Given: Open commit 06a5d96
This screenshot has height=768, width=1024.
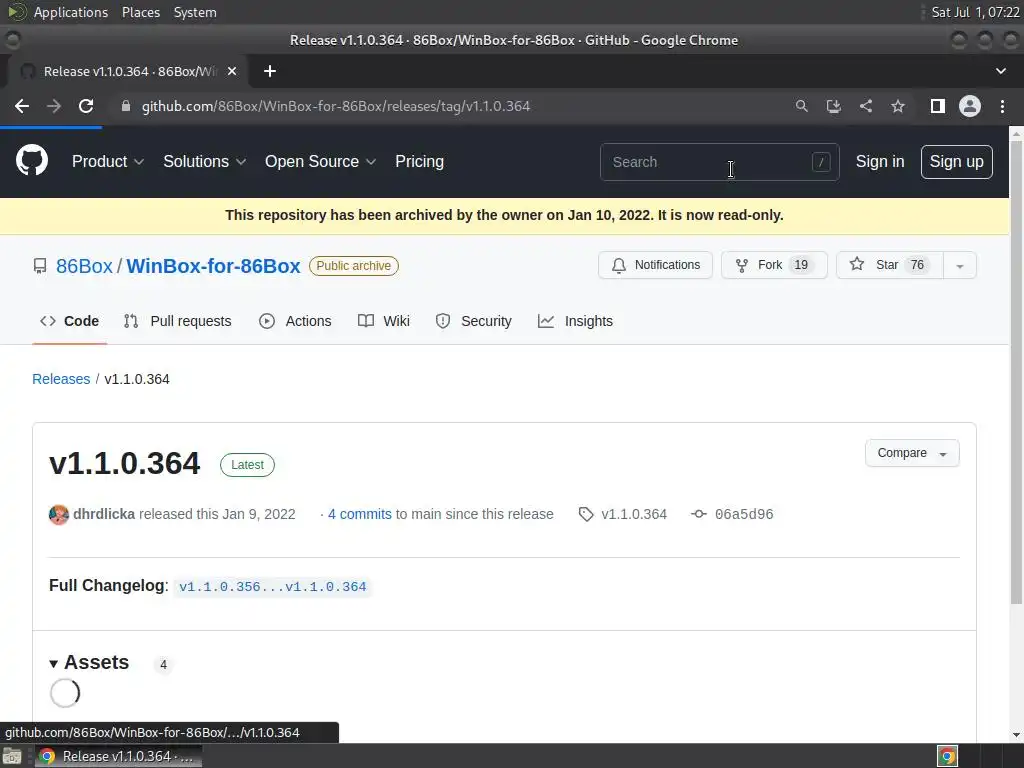Looking at the screenshot, I should point(744,515).
